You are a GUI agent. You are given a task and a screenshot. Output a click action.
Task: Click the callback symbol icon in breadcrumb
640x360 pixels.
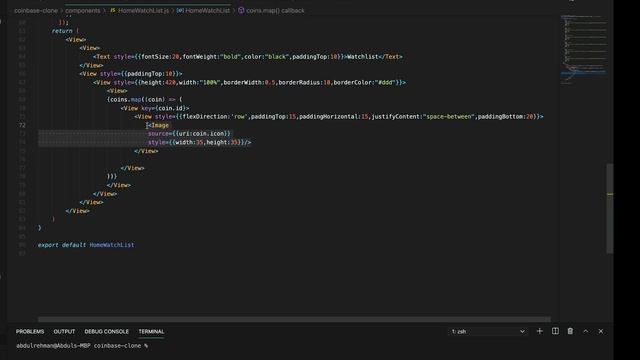[241, 11]
